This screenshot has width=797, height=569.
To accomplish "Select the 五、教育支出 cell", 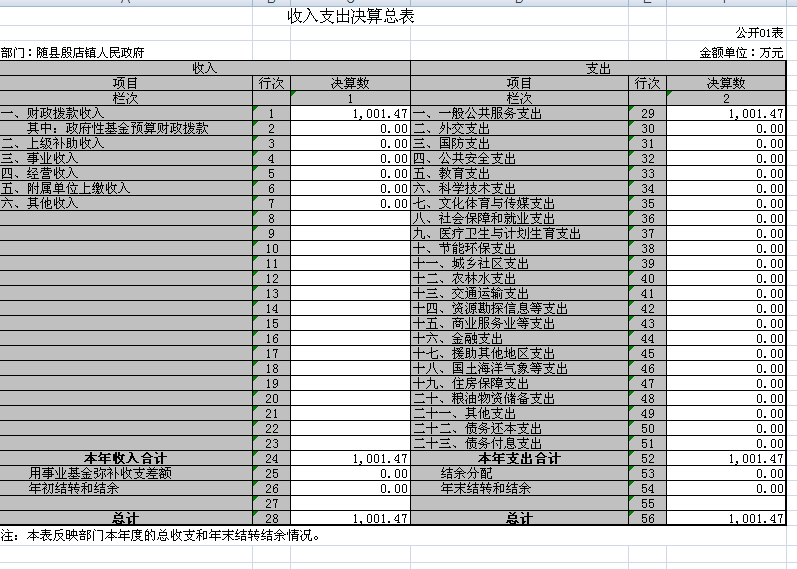I will click(x=519, y=173).
